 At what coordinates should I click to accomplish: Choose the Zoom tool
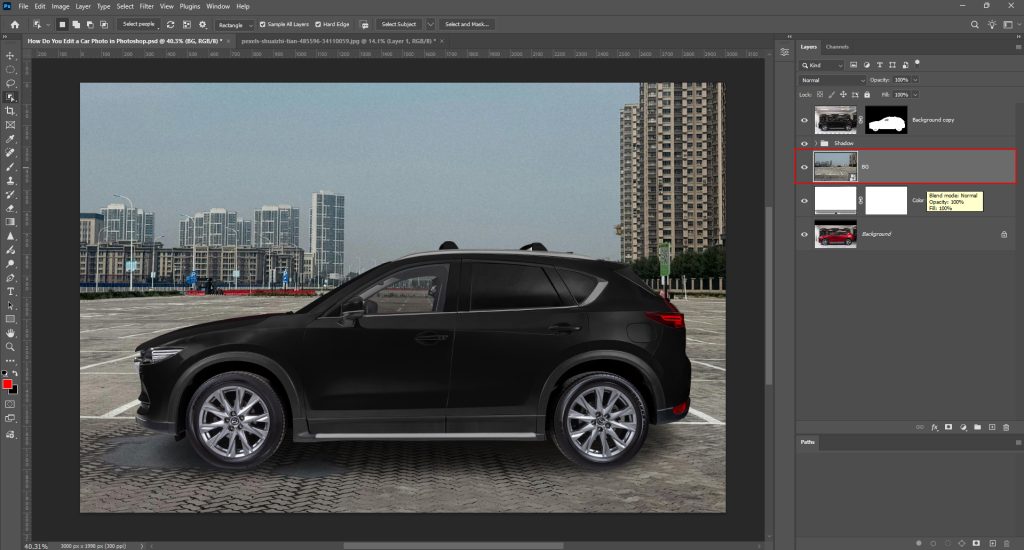point(10,346)
